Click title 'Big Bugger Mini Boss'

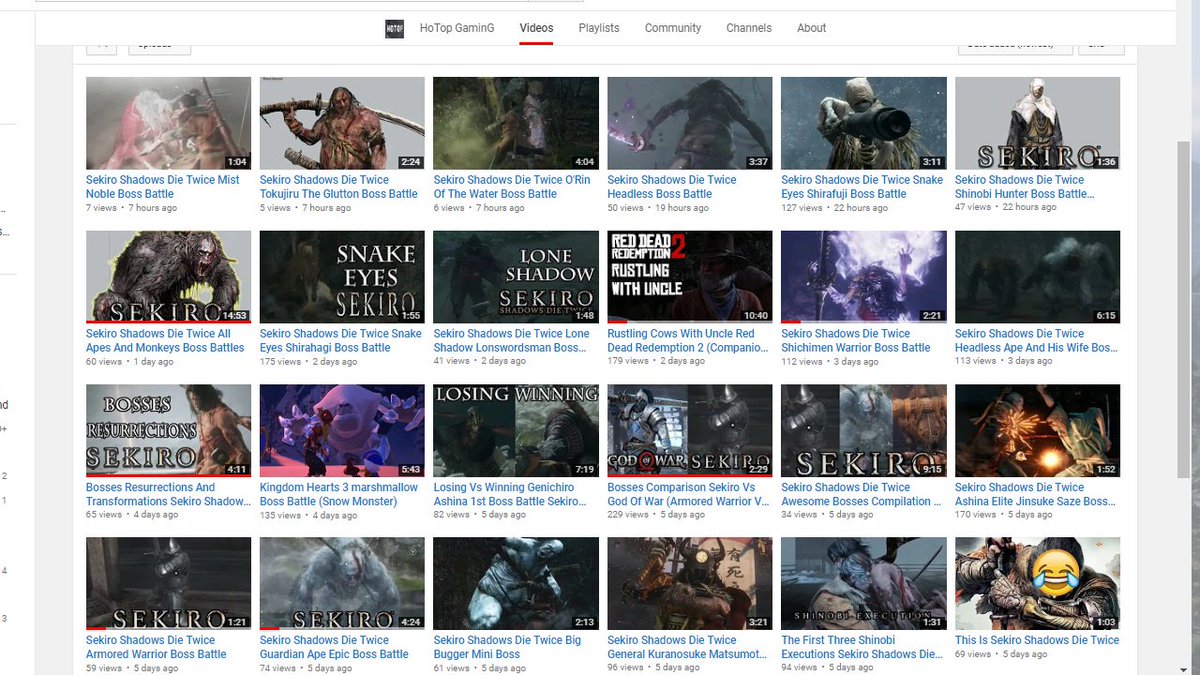tap(507, 647)
